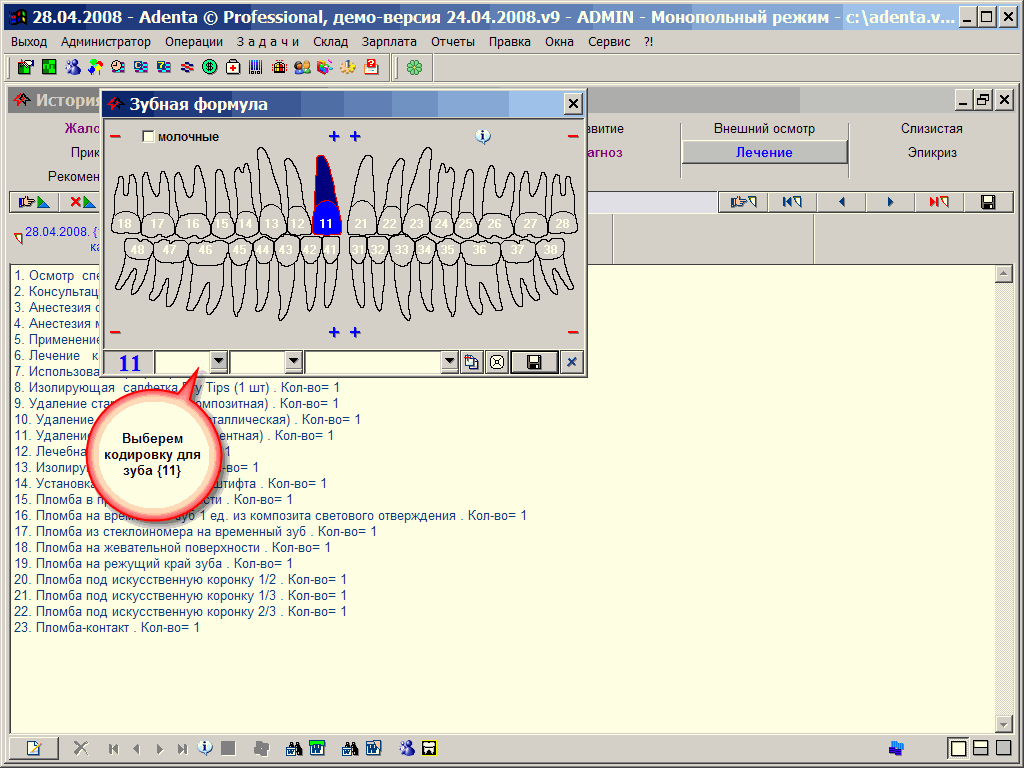Select tooth 21 on the dental chart
The width and height of the screenshot is (1024, 768).
pyautogui.click(x=361, y=224)
